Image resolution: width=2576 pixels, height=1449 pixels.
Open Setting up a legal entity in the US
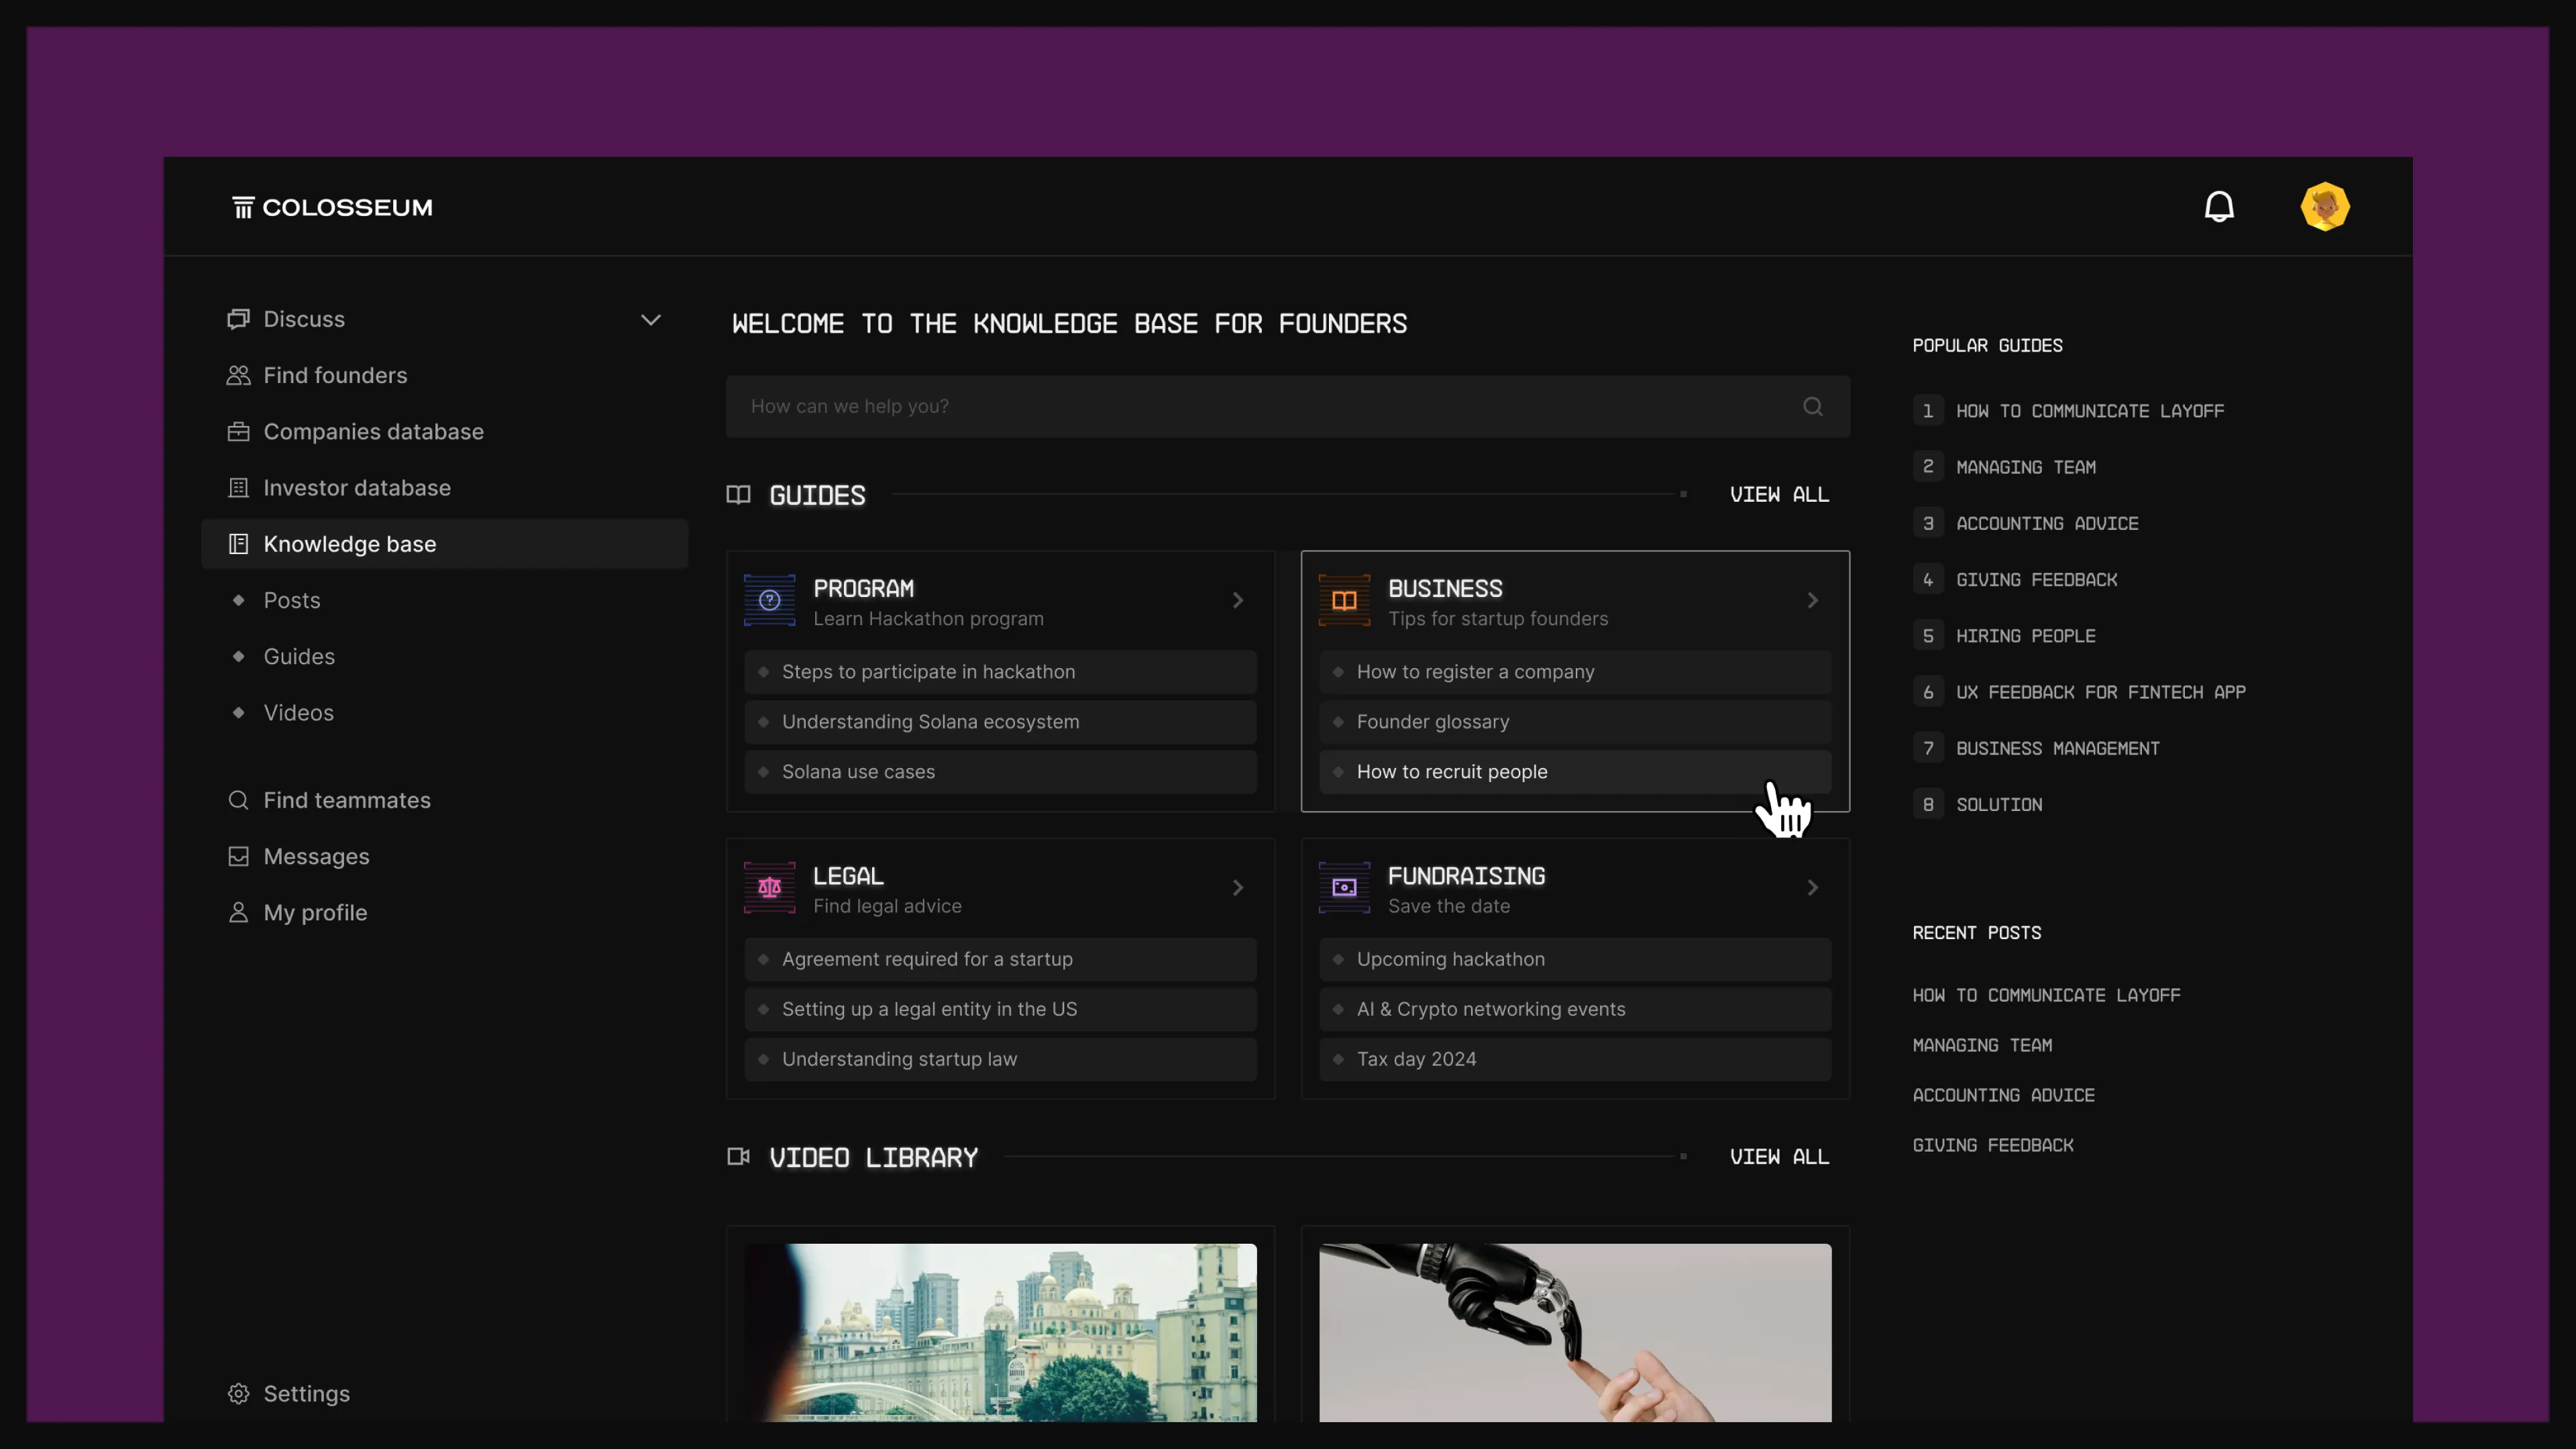tap(1000, 1009)
